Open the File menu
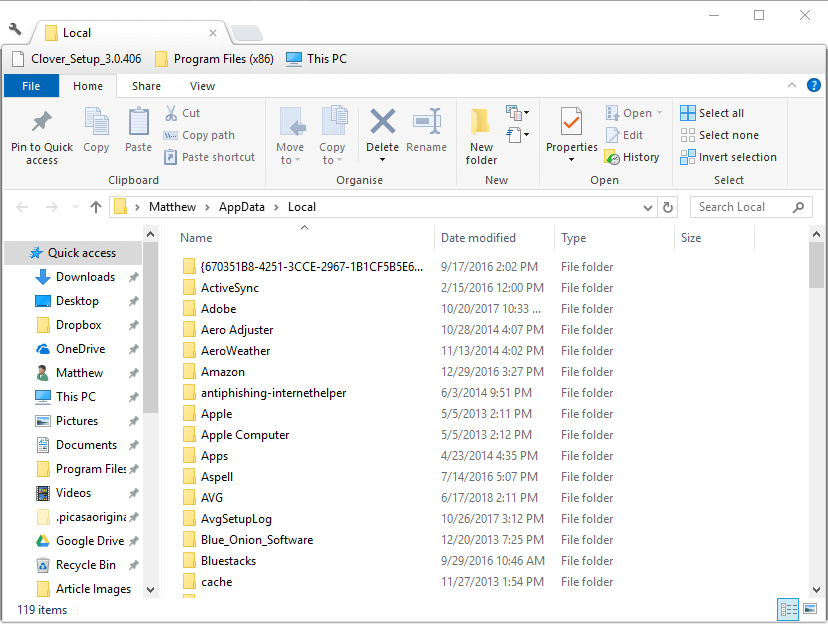The width and height of the screenshot is (828, 624). pos(31,86)
